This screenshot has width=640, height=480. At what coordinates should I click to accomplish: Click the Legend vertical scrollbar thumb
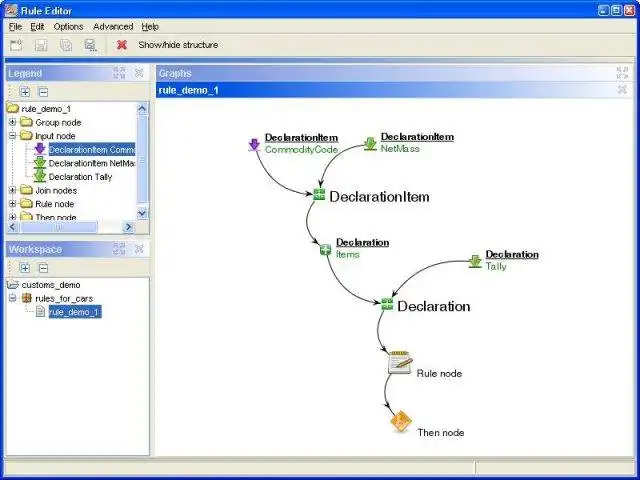pyautogui.click(x=142, y=159)
